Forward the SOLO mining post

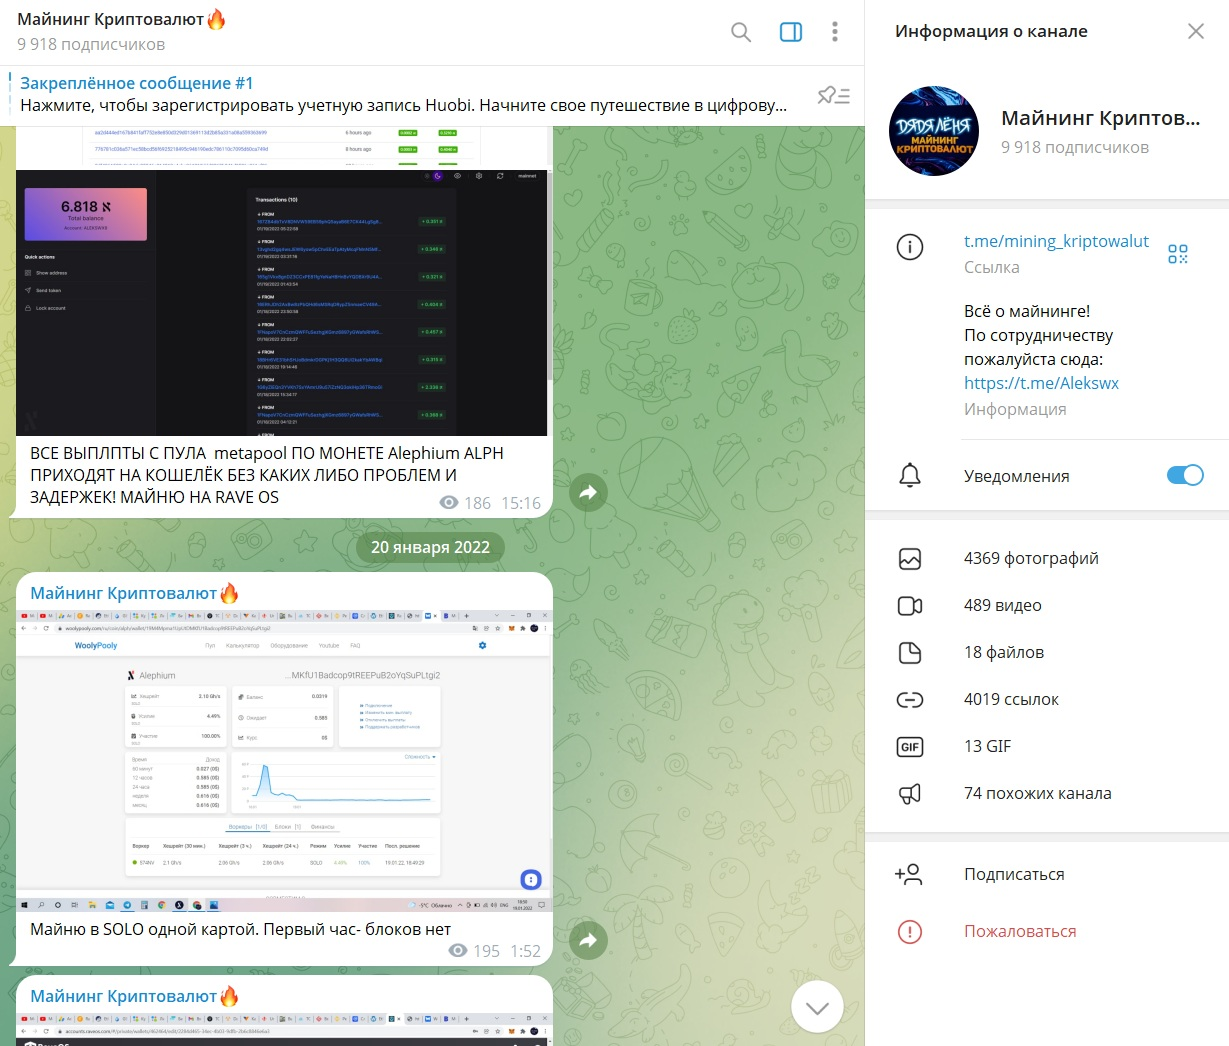coord(588,939)
